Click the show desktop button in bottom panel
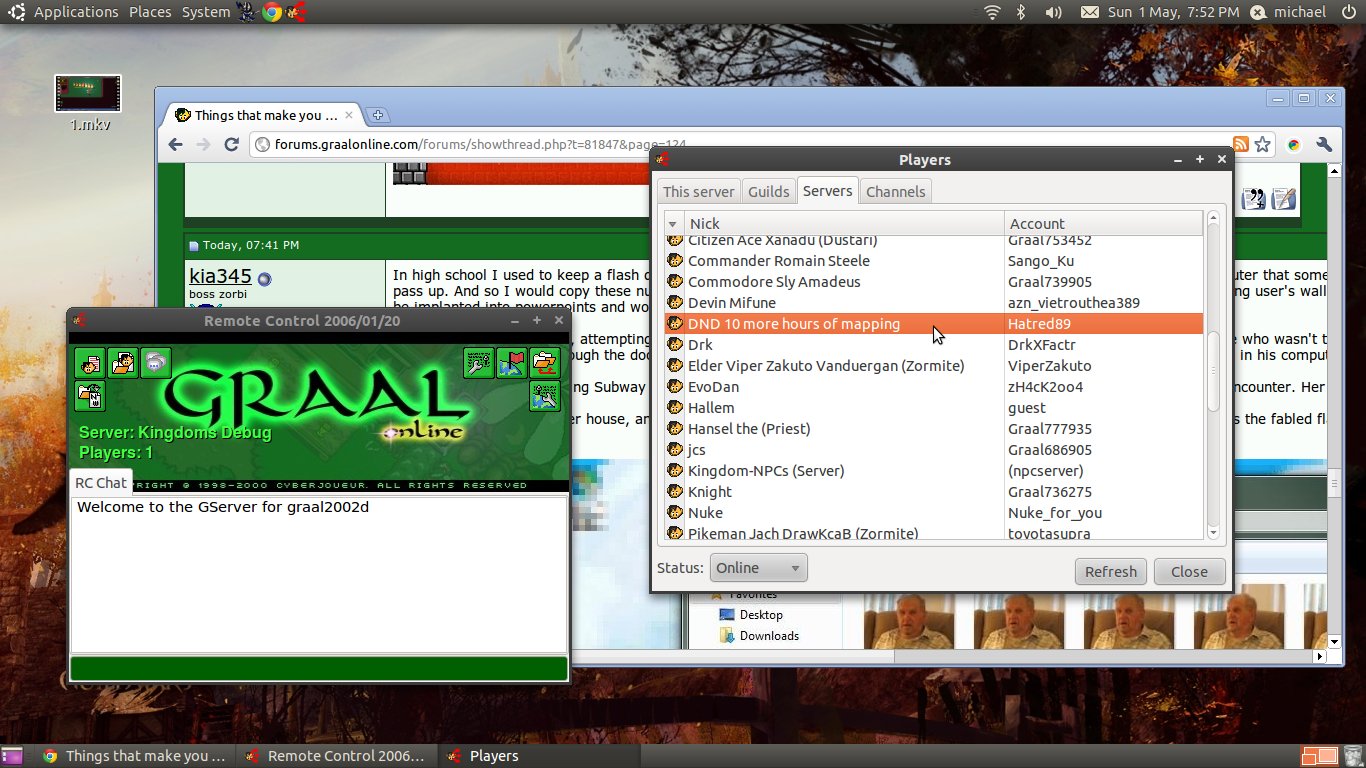The width and height of the screenshot is (1366, 768). coord(13,756)
